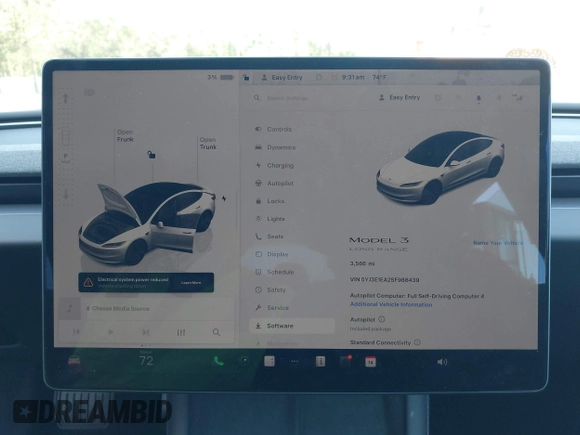The image size is (580, 435).
Task: Open the all apps three-dots icon
Action: click(x=294, y=361)
